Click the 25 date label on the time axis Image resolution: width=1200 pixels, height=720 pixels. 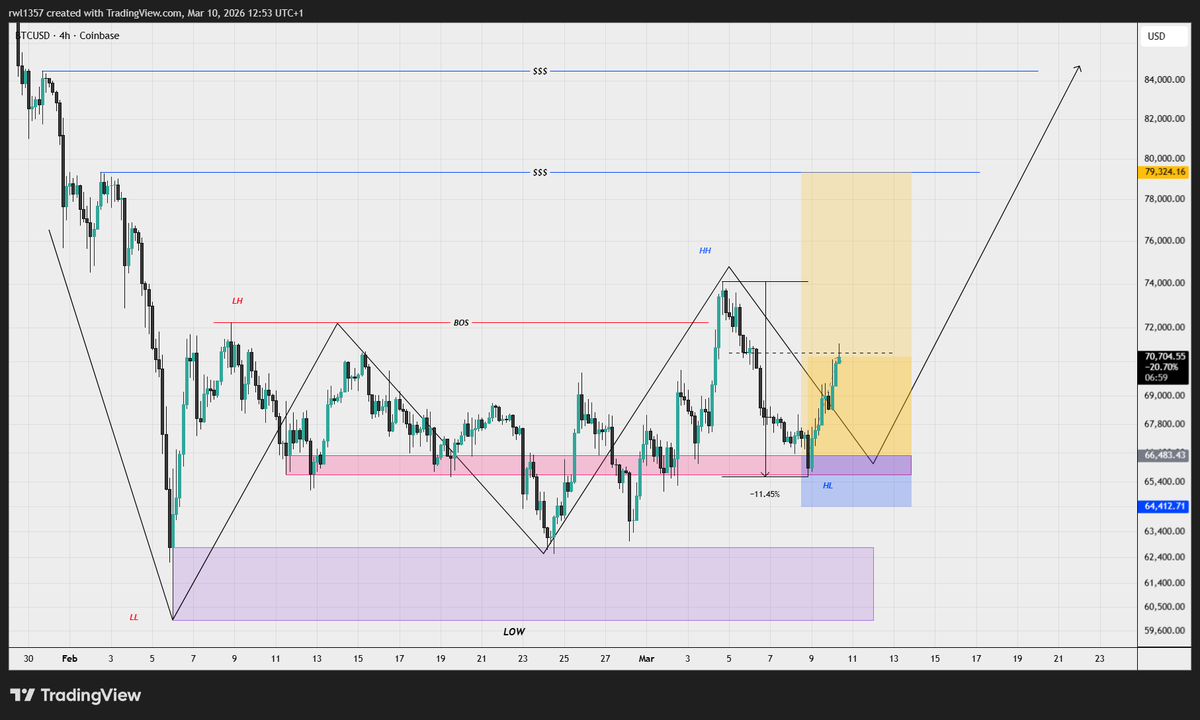coord(564,659)
